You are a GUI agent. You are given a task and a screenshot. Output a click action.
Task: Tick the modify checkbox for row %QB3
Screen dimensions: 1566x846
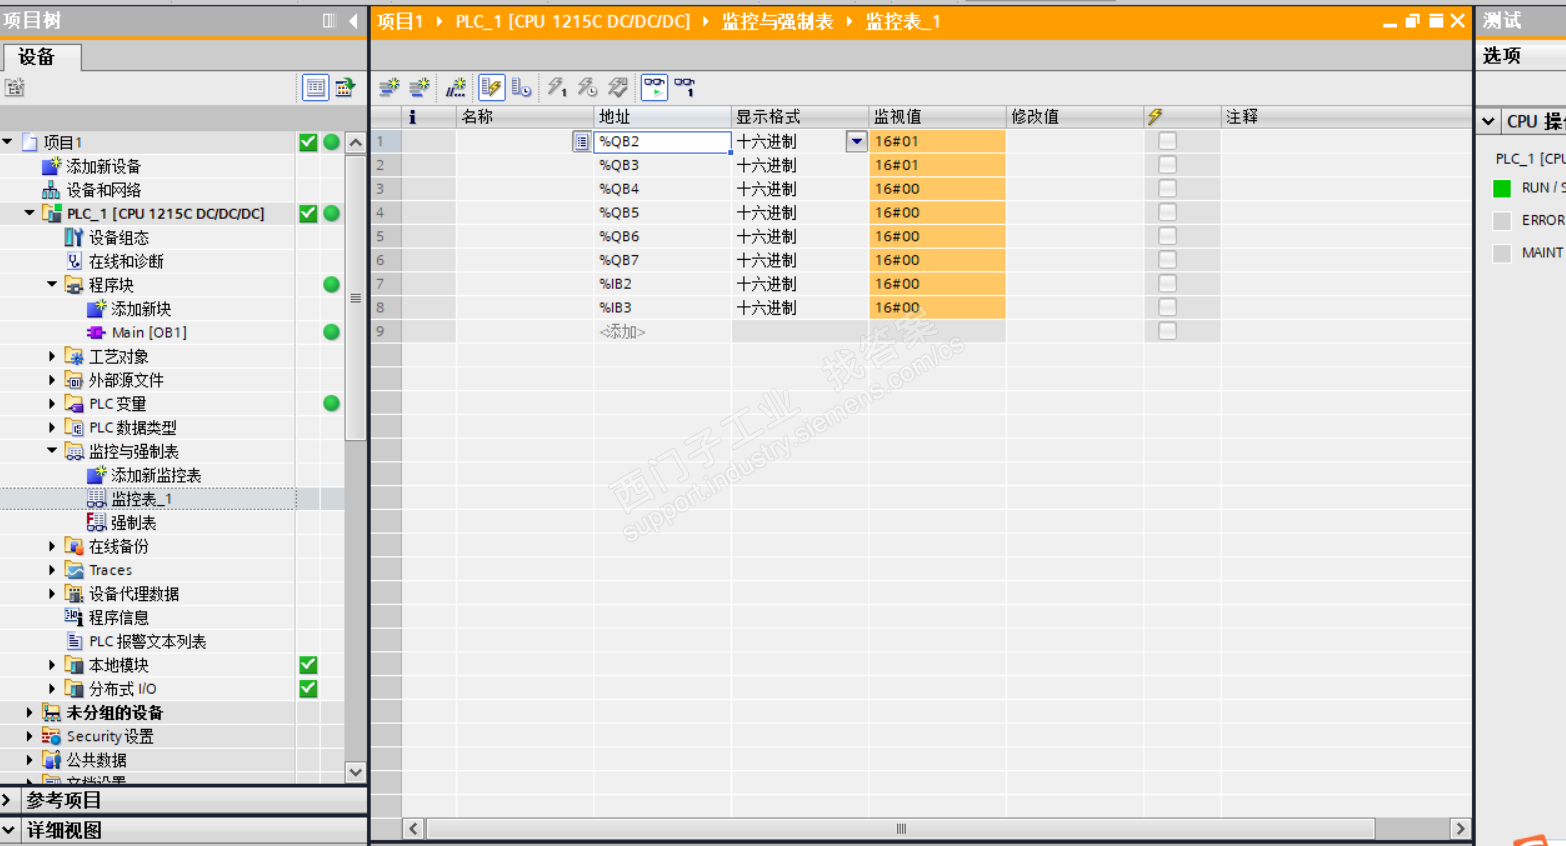[x=1167, y=165]
